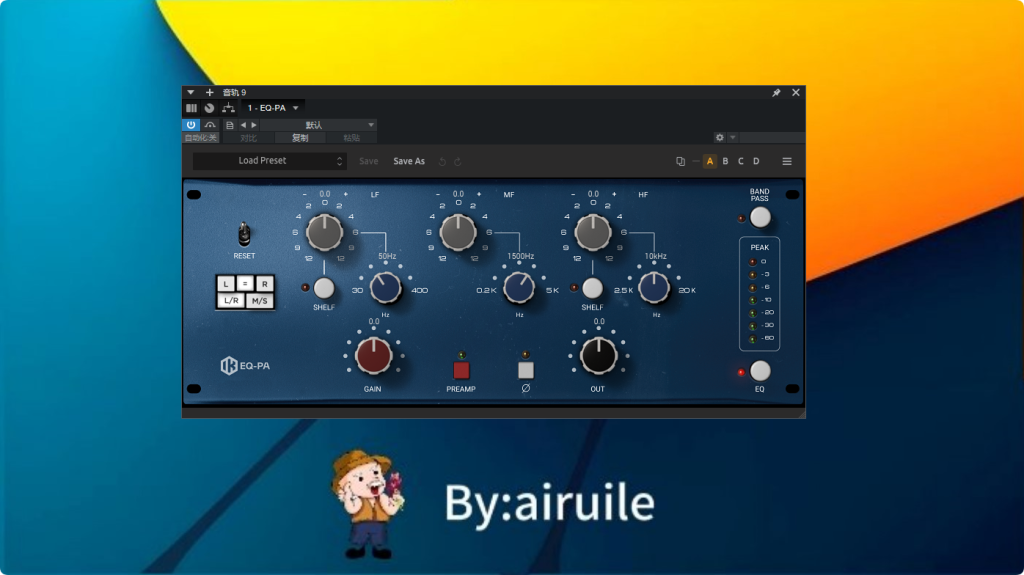Image resolution: width=1024 pixels, height=575 pixels.
Task: Open the routing tree icon
Action: coord(228,108)
